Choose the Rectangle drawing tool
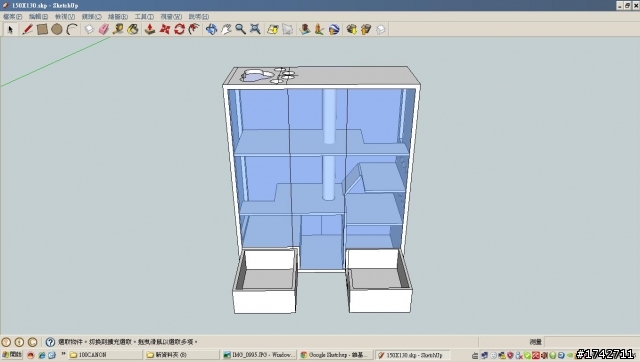This screenshot has height=362, width=640. pos(42,29)
